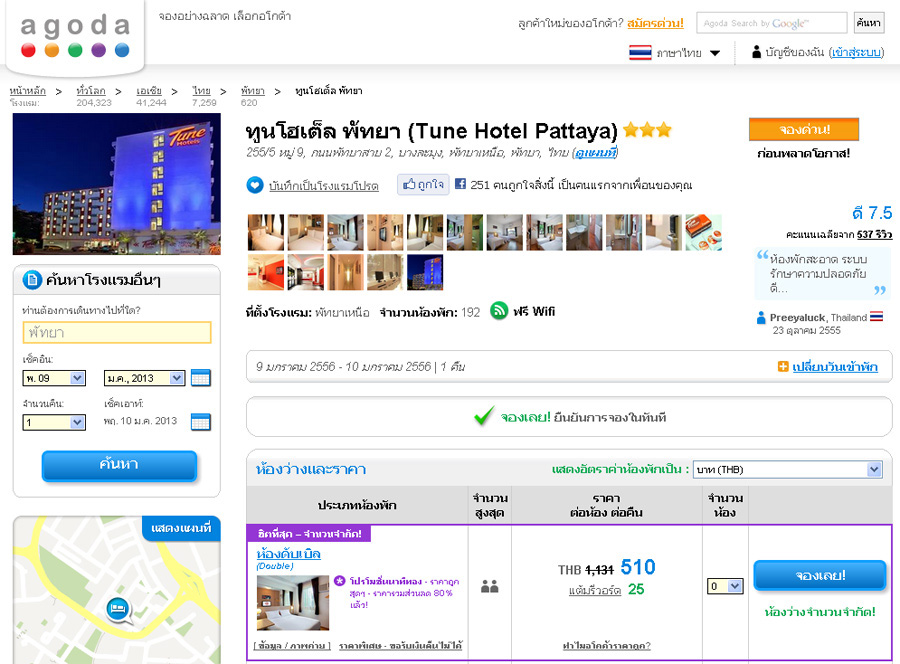
Task: Click the แต้มรีวอร์ด reward points link
Action: pos(595,591)
